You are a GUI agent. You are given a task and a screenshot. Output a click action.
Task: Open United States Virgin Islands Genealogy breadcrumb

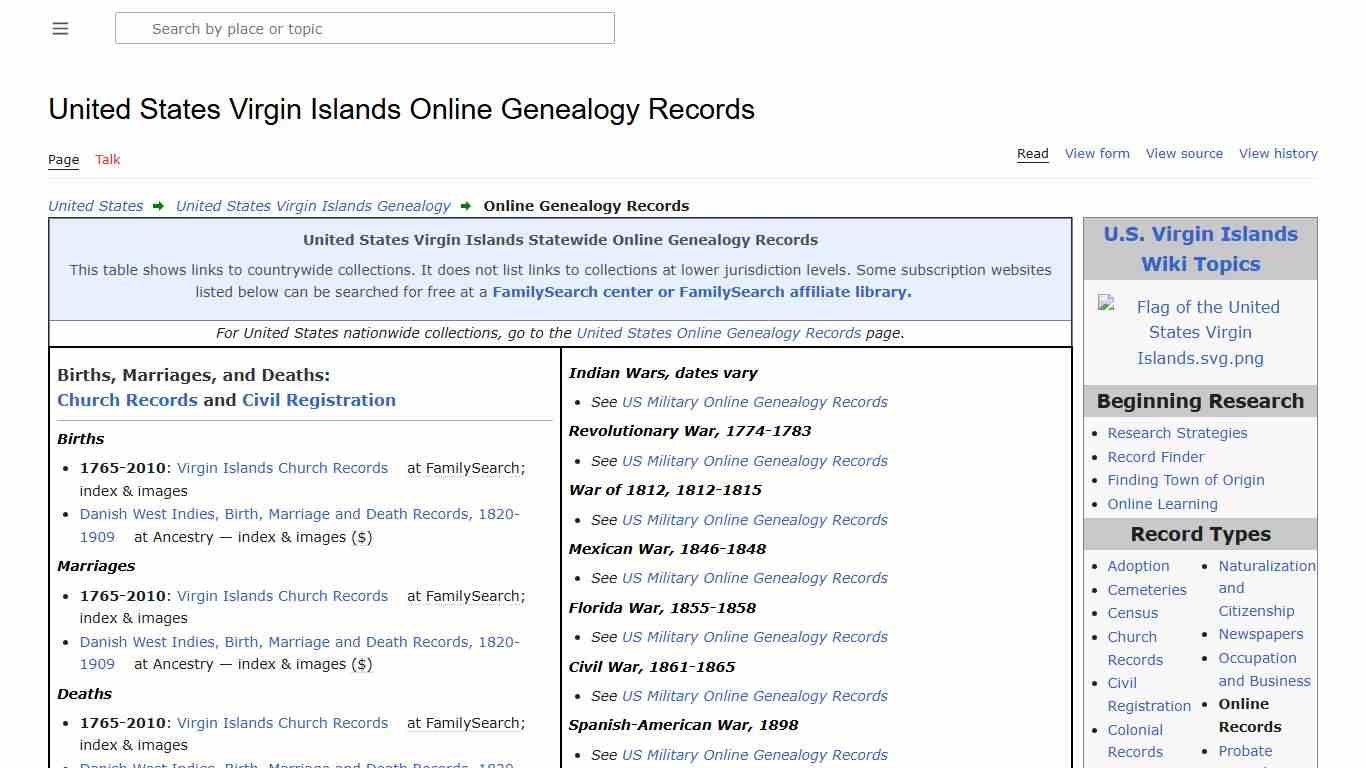coord(313,205)
